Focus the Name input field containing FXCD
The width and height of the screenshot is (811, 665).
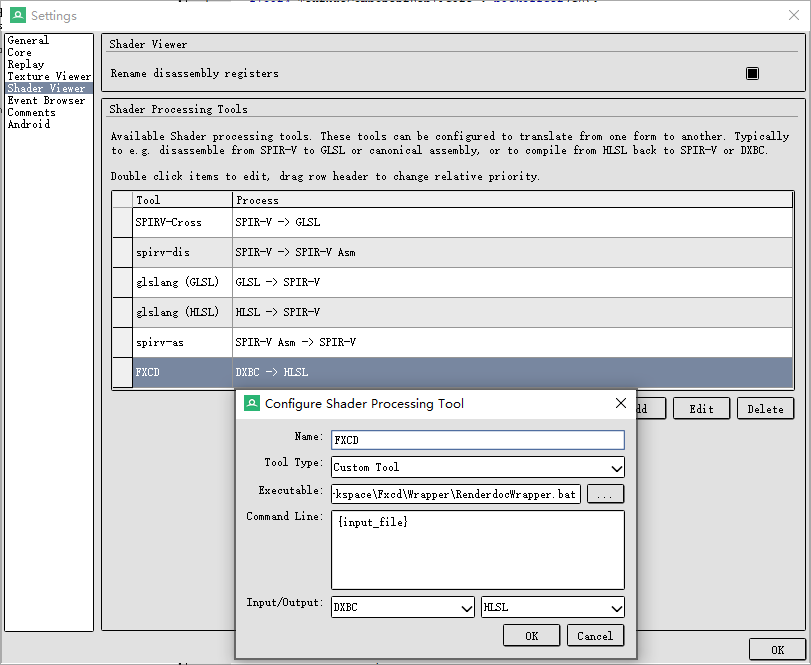click(x=477, y=440)
